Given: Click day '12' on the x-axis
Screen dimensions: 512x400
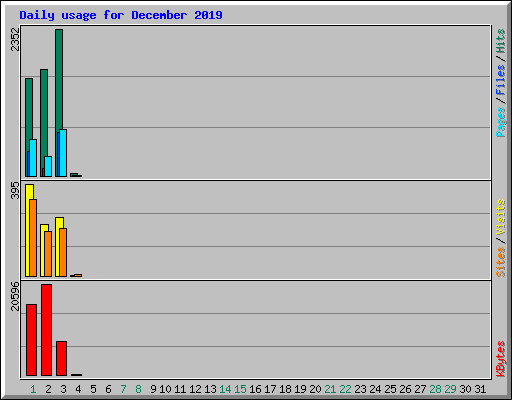Looking at the screenshot, I should (x=195, y=389).
